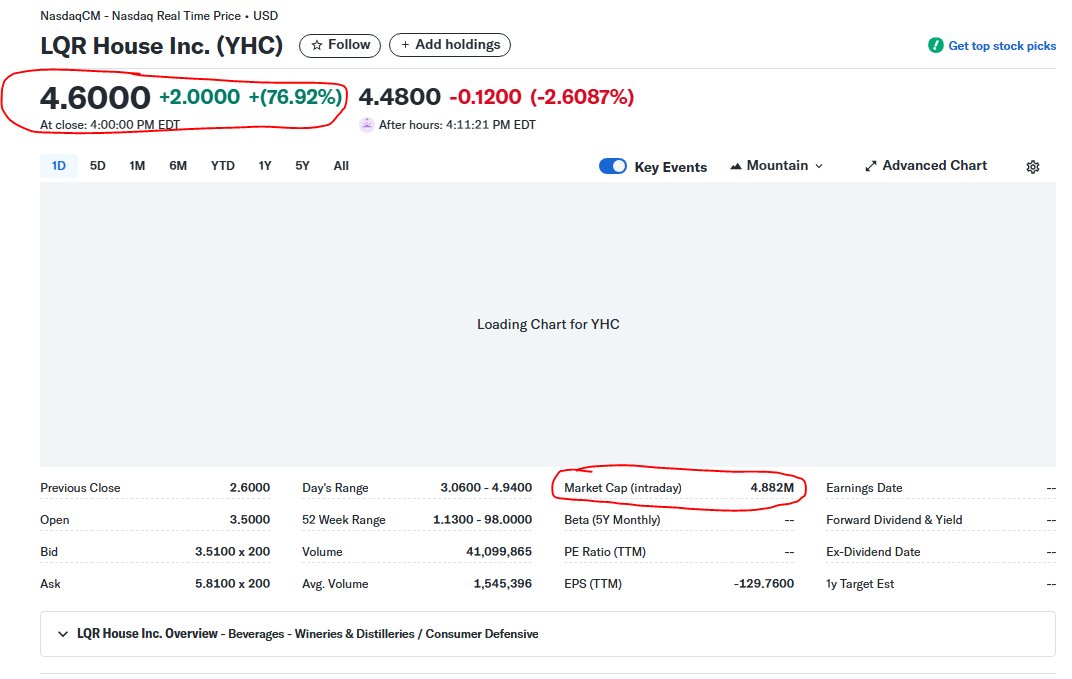
Task: Click the After hours: 4:11:21 PM EDT text
Action: [457, 125]
